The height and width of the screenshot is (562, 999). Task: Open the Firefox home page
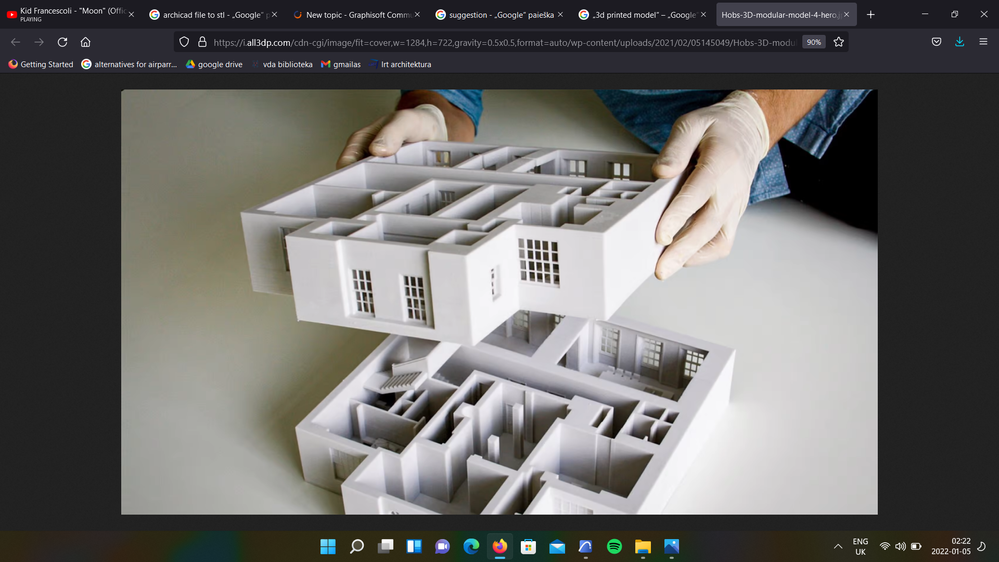85,42
